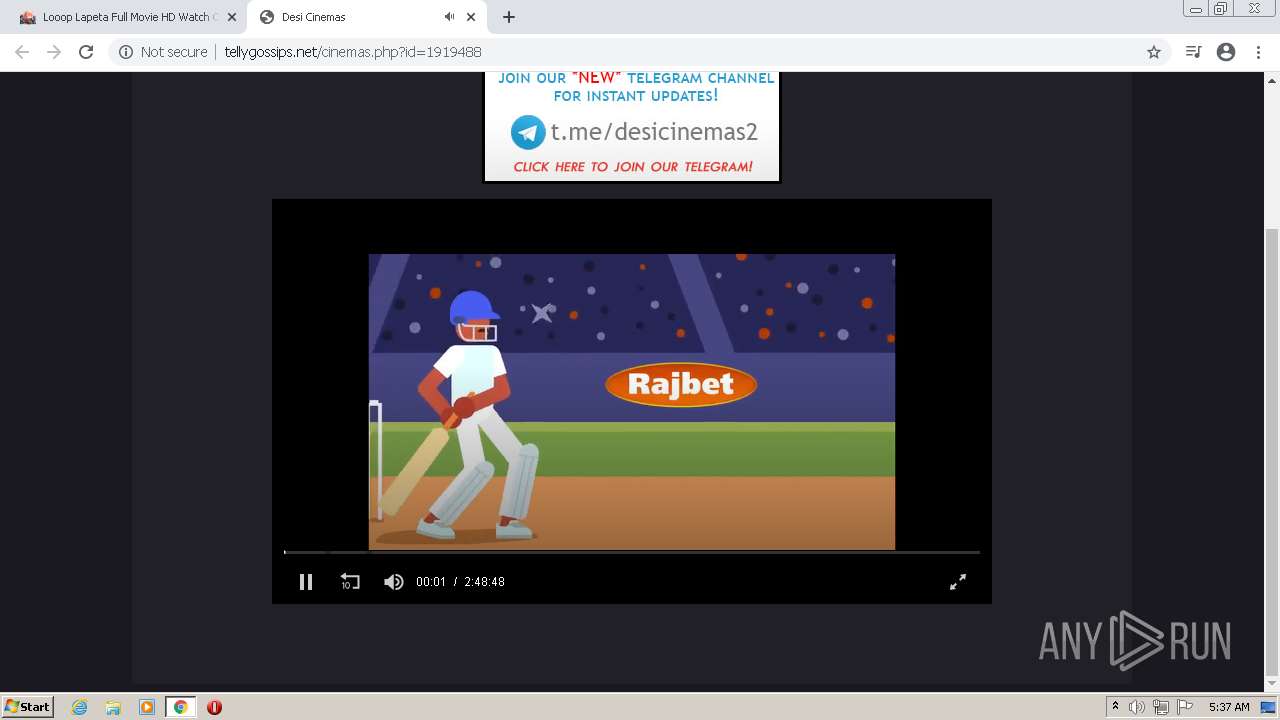
Task: Show hidden system tray icons
Action: 1115,707
